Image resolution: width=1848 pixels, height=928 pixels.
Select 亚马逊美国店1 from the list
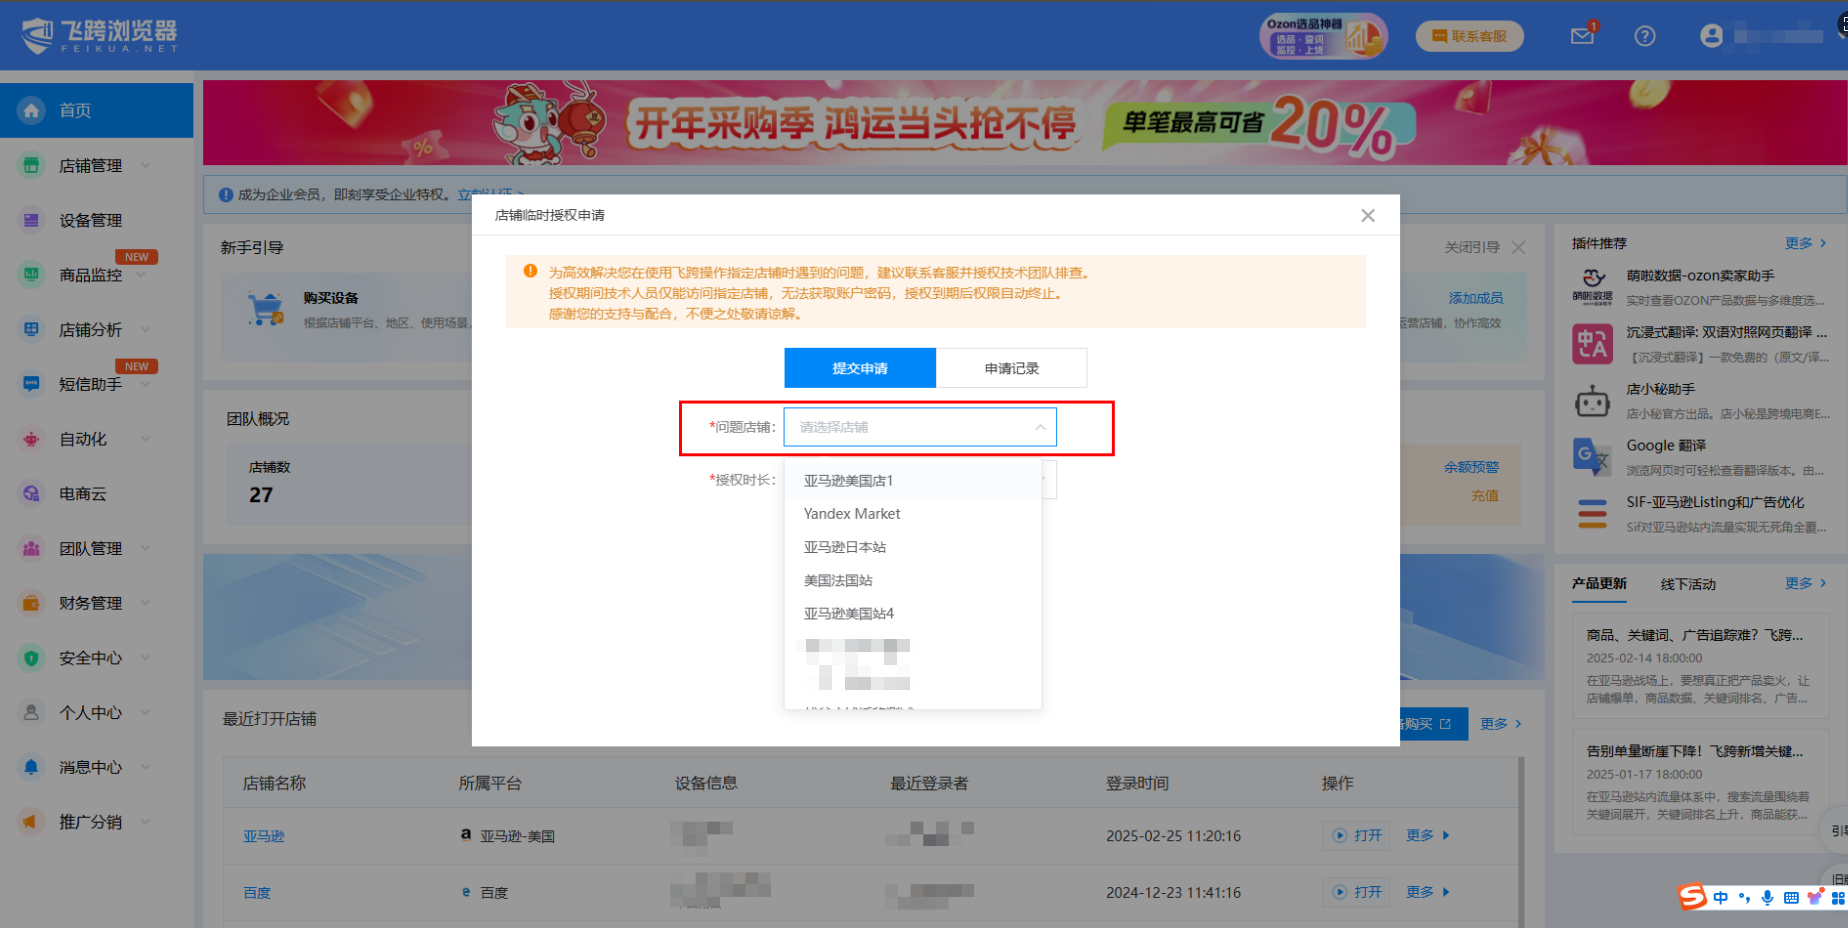tap(848, 481)
